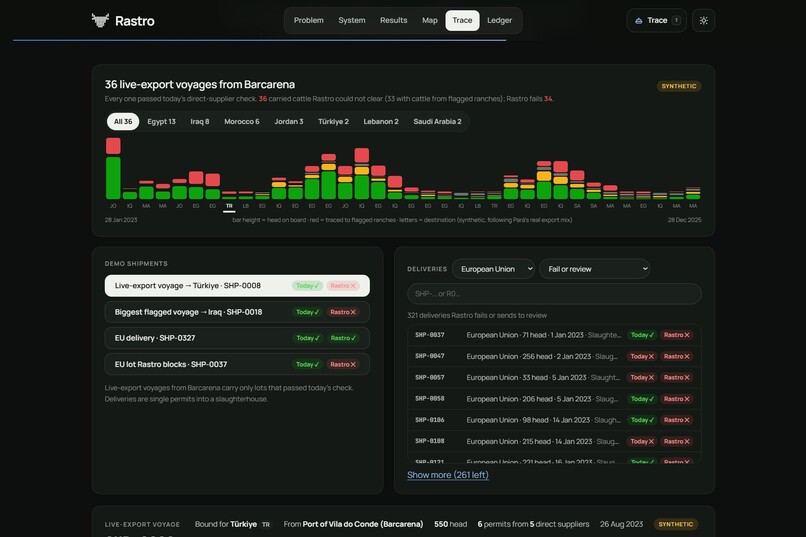Image resolution: width=806 pixels, height=537 pixels.
Task: Open delivery row SHP-0047 256 head
Action: coord(554,356)
